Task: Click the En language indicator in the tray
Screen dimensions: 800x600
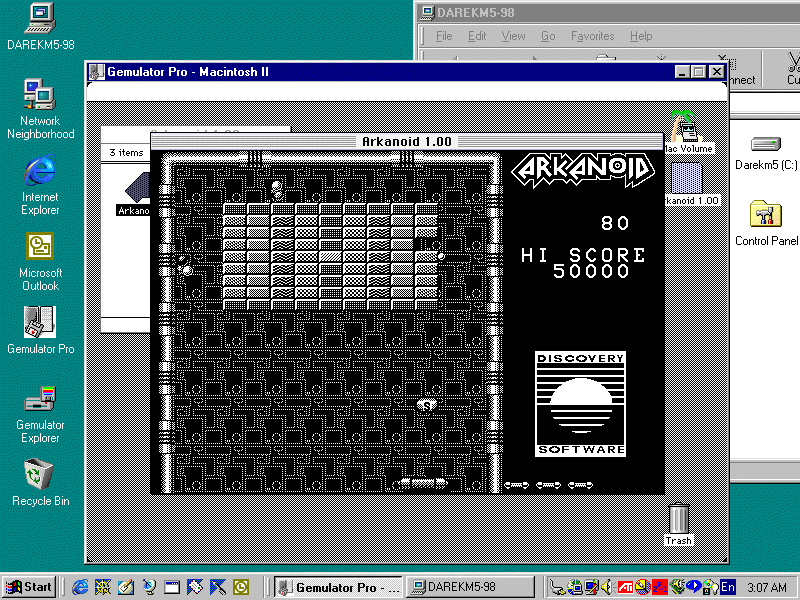Action: 728,587
